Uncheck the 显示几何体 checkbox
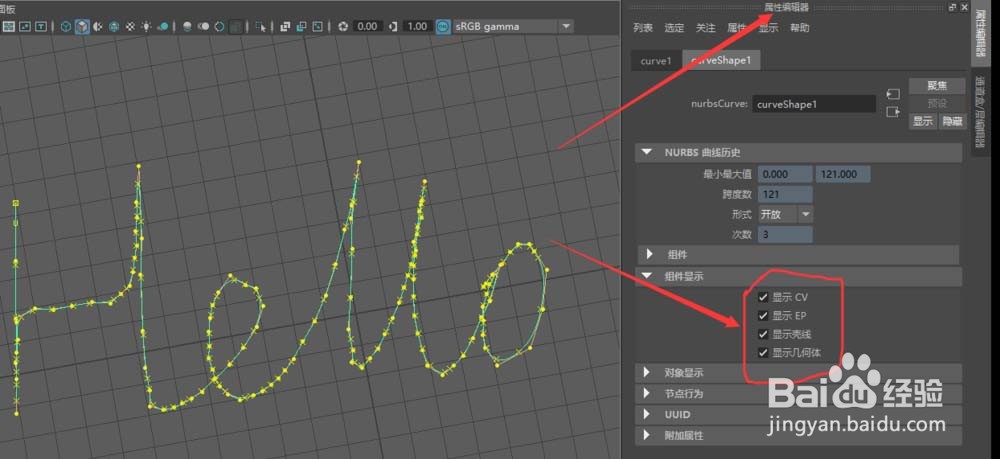The image size is (1000, 459). click(x=763, y=353)
